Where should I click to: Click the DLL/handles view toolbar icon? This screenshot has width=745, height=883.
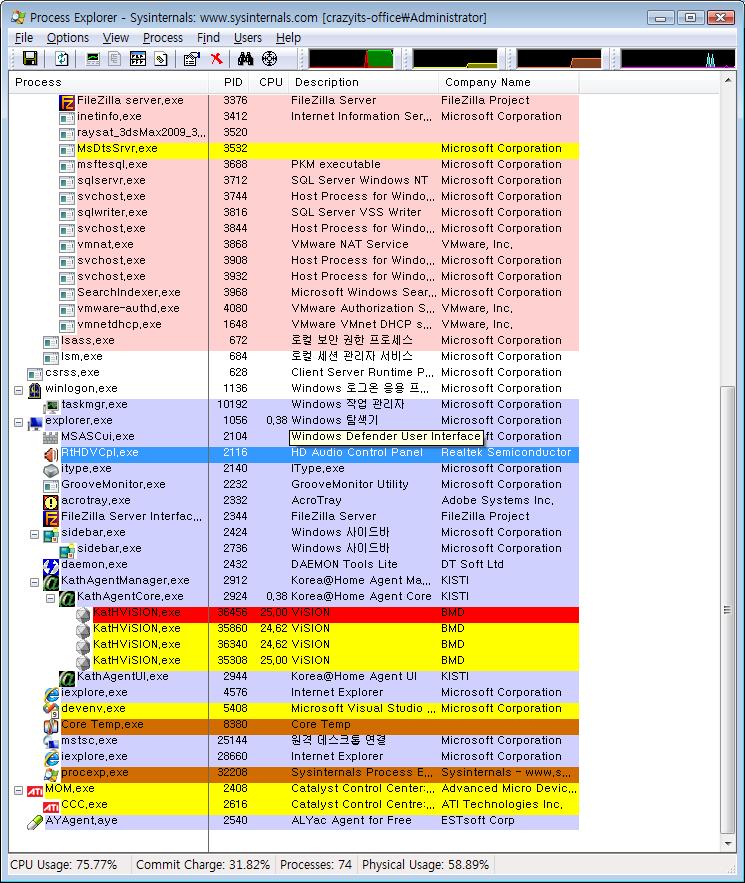click(160, 59)
